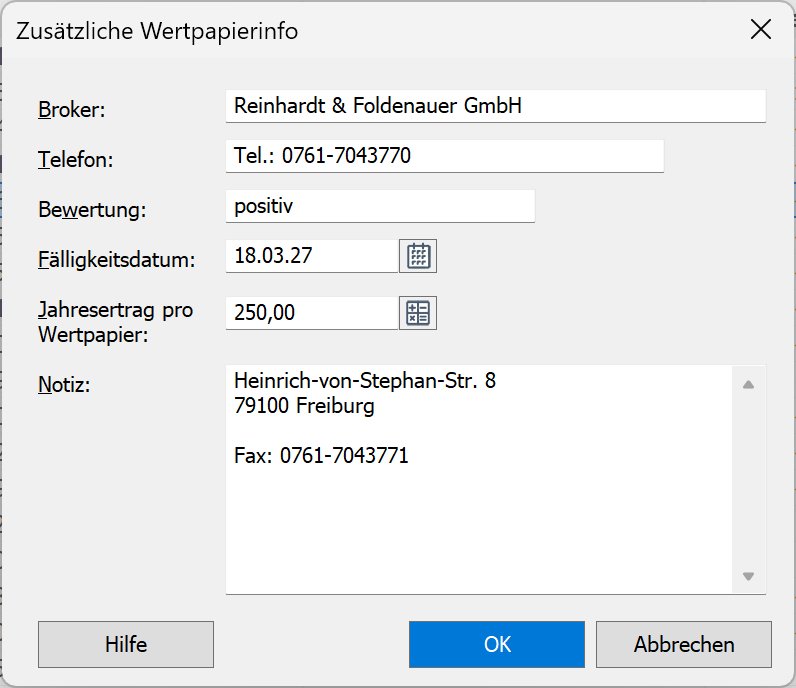The width and height of the screenshot is (796, 688).
Task: Click the Bewertung field containing positiv
Action: pyautogui.click(x=380, y=206)
